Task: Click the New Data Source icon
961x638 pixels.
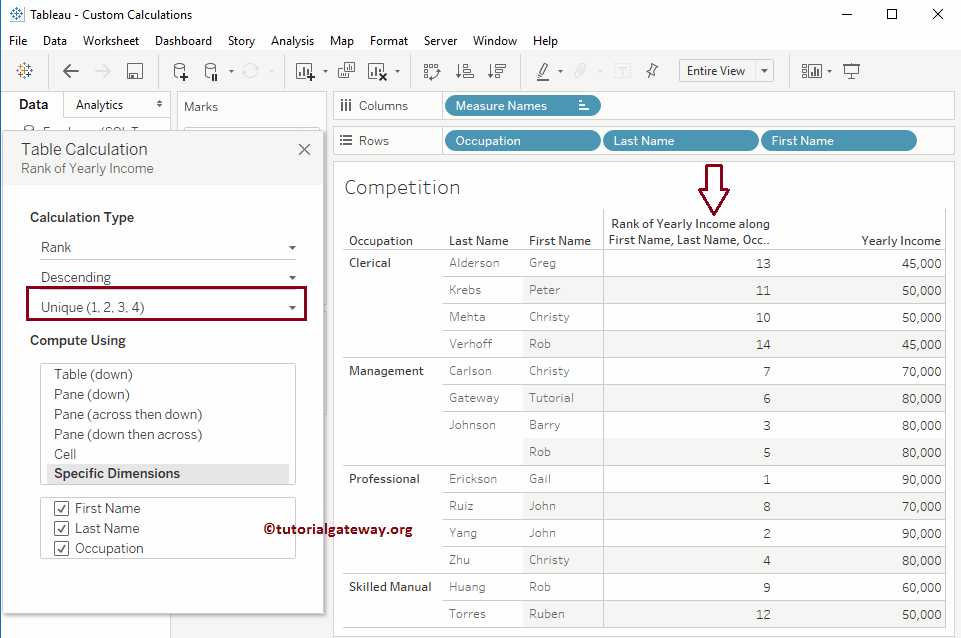Action: pos(180,71)
